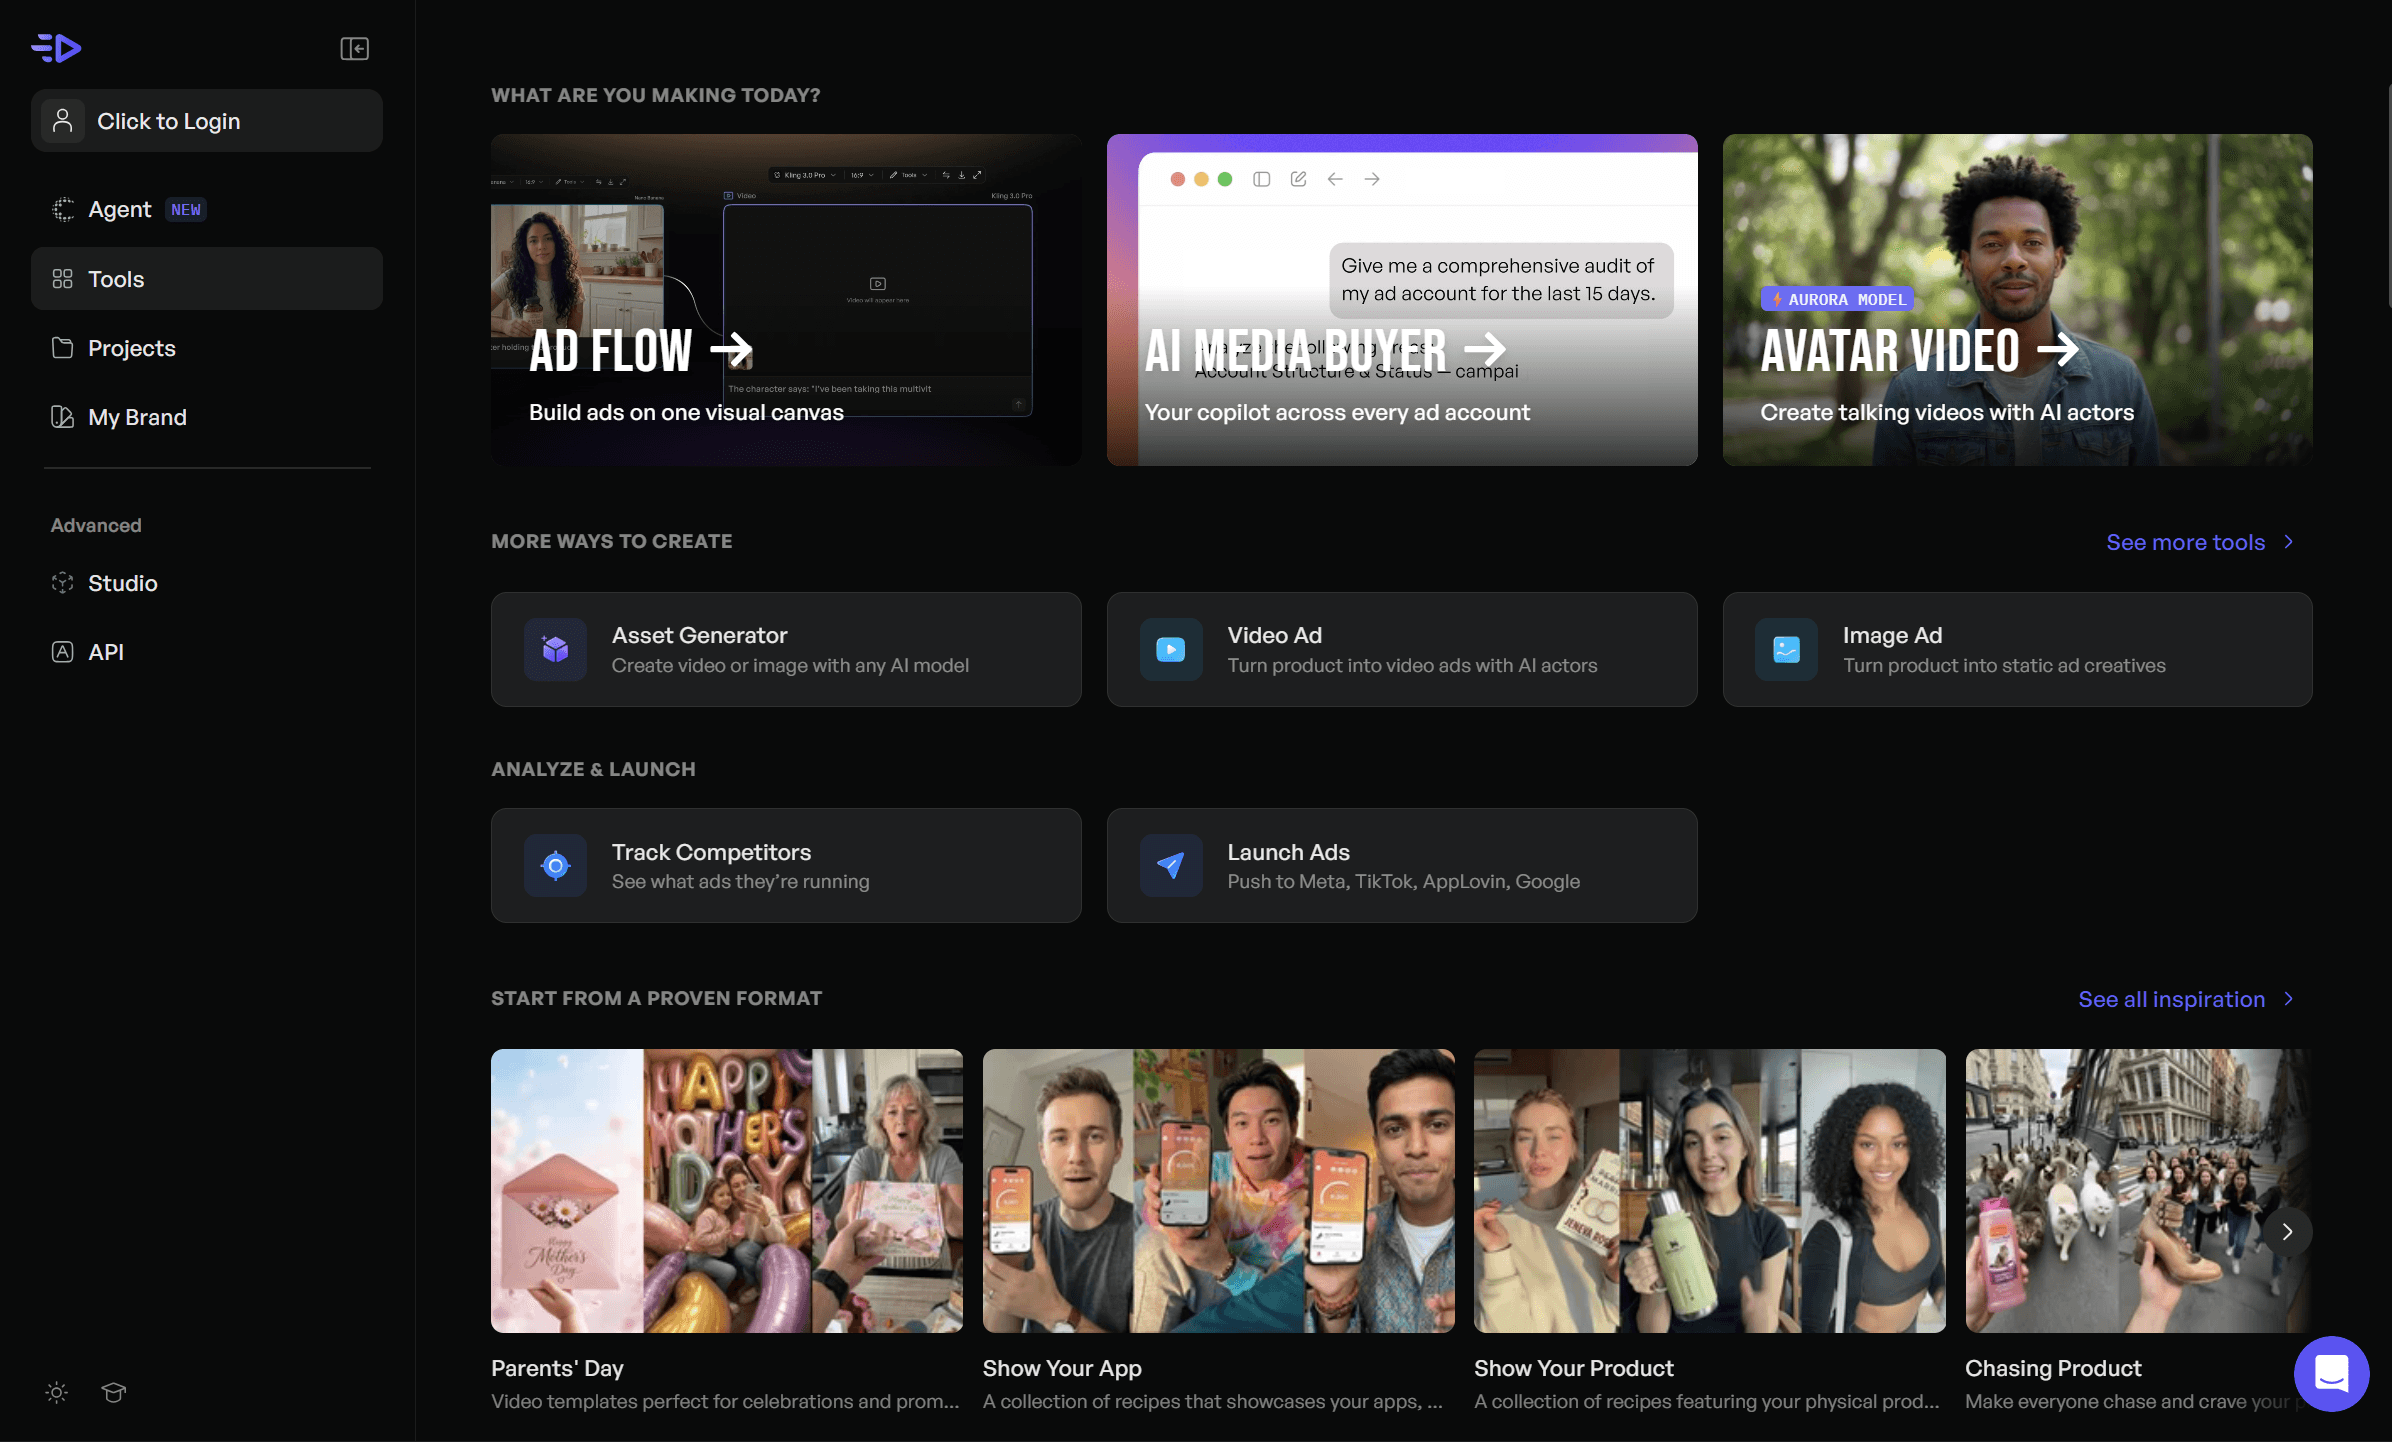Click the NEW badge beside Agent
The image size is (2392, 1442).
(186, 210)
